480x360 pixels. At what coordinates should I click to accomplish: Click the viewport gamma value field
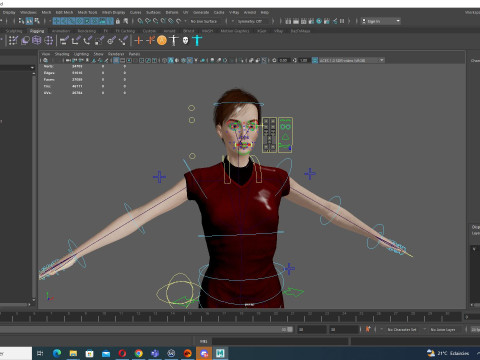[303, 60]
